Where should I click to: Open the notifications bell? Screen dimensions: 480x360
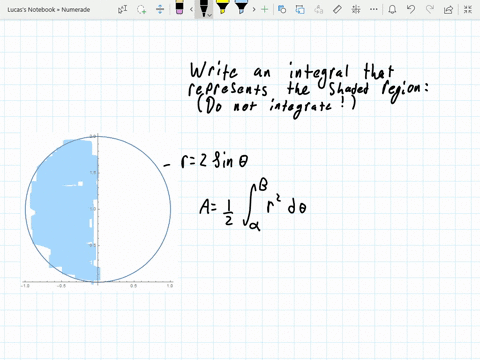pyautogui.click(x=392, y=9)
